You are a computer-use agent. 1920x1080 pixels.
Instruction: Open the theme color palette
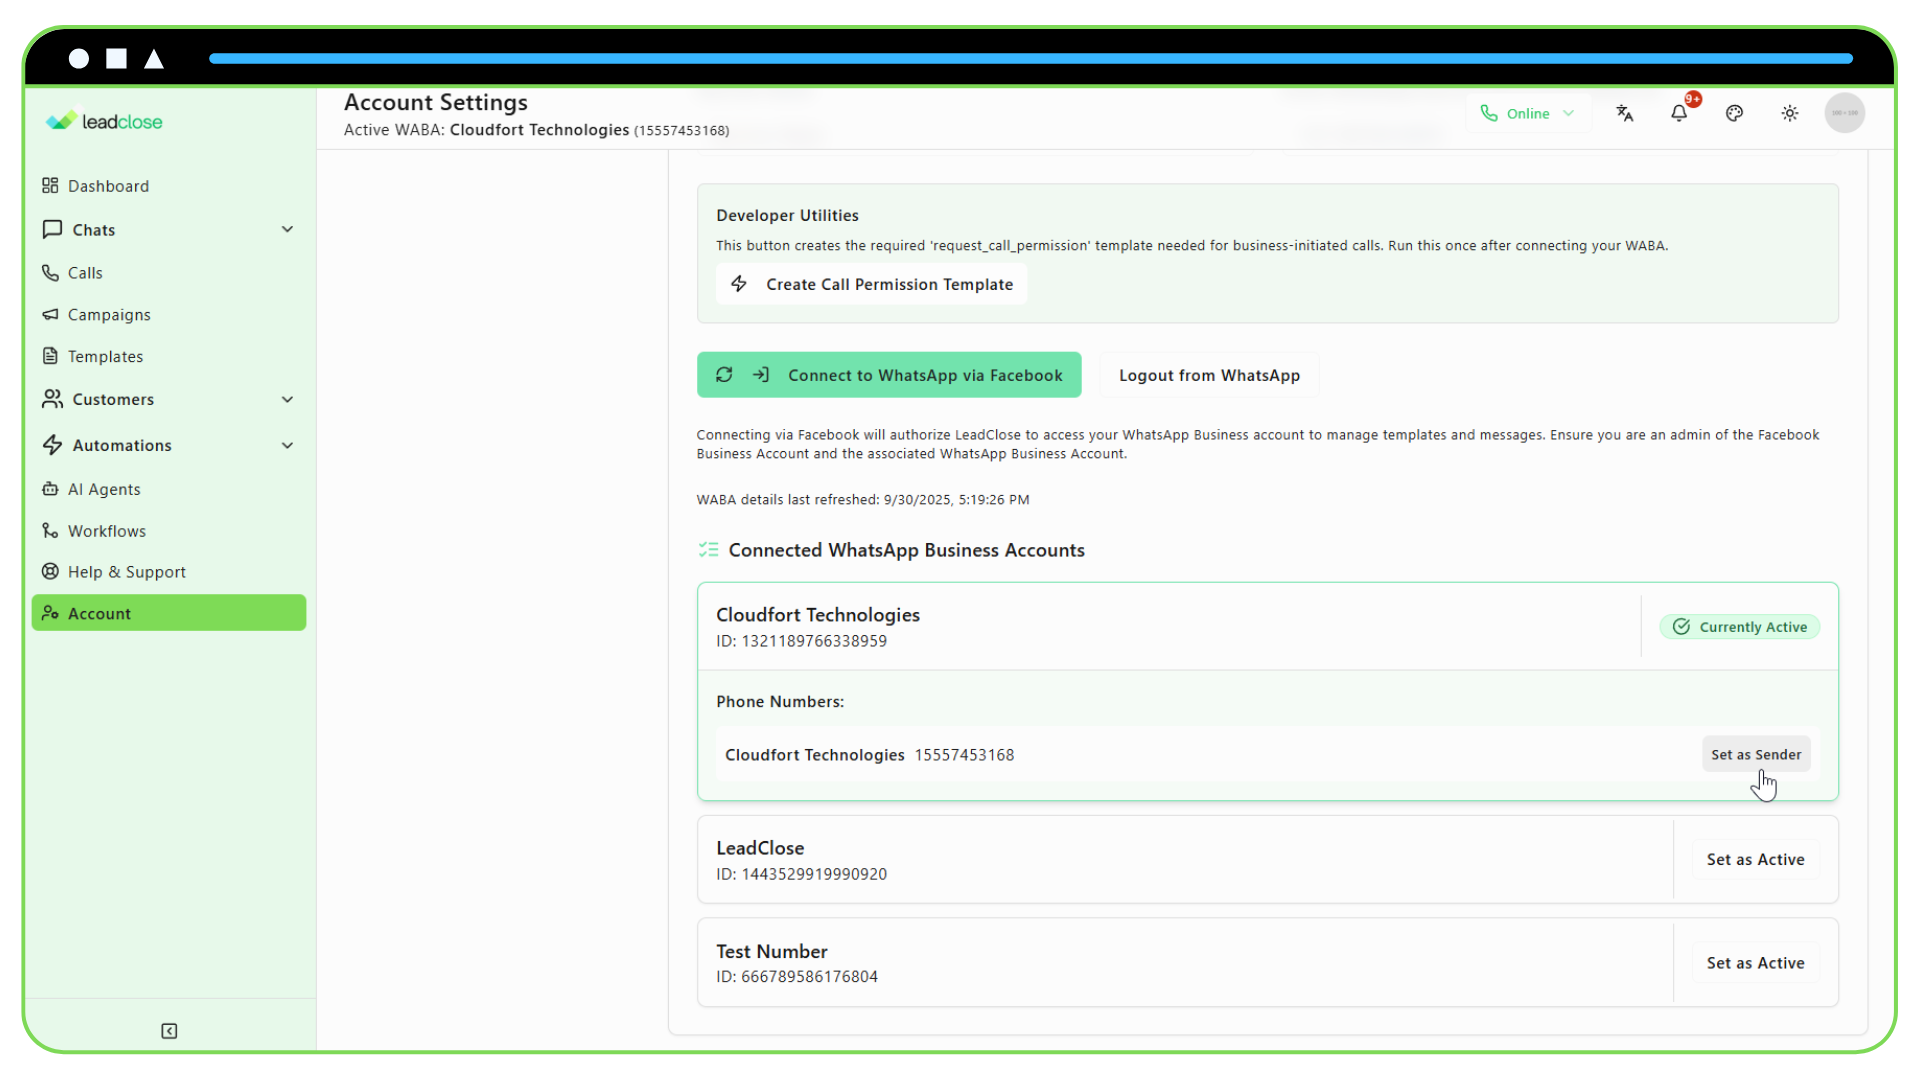(1735, 113)
